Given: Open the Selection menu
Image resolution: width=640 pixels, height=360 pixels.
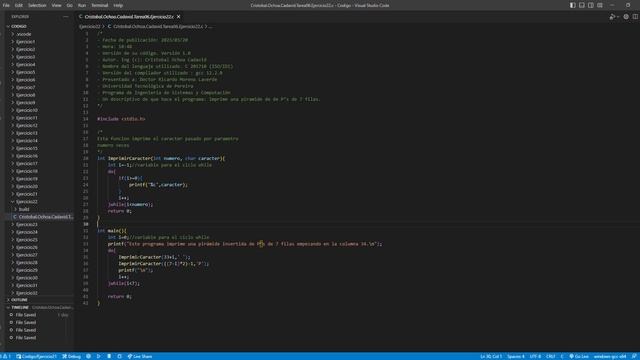Looking at the screenshot, I should [37, 5].
